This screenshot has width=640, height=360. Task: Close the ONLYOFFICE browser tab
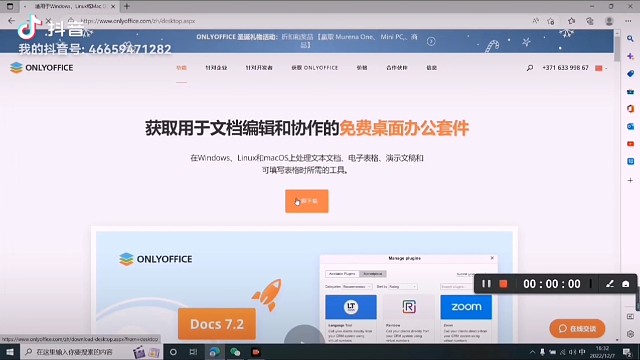[x=113, y=6]
